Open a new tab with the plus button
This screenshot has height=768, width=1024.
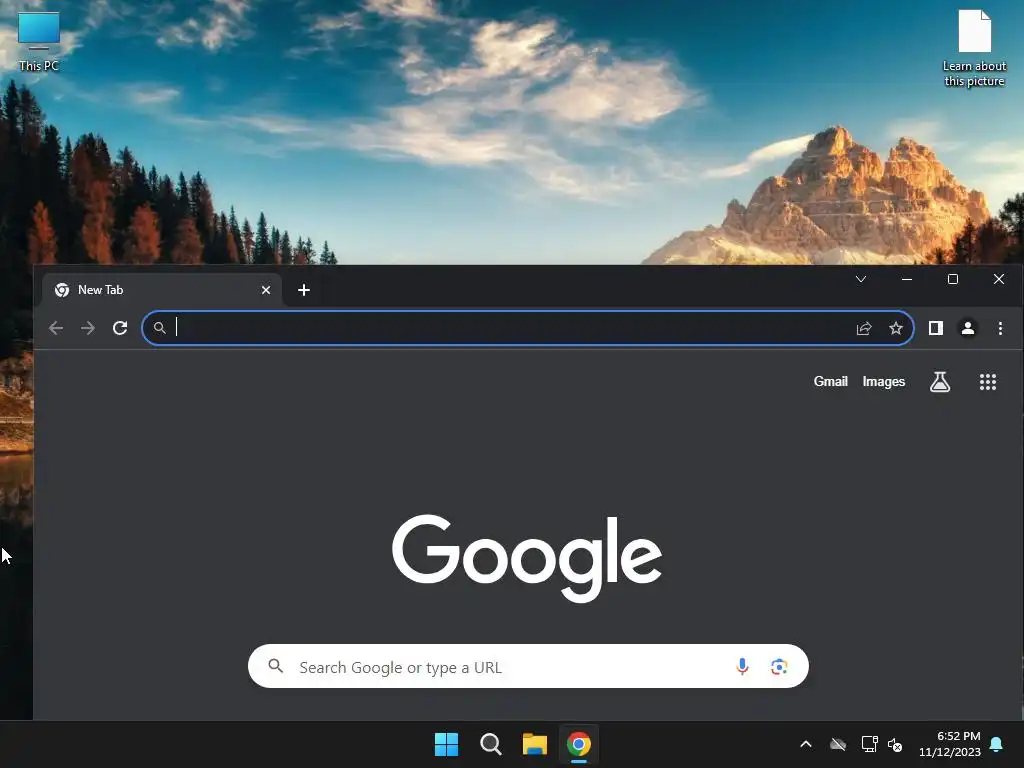tap(304, 290)
